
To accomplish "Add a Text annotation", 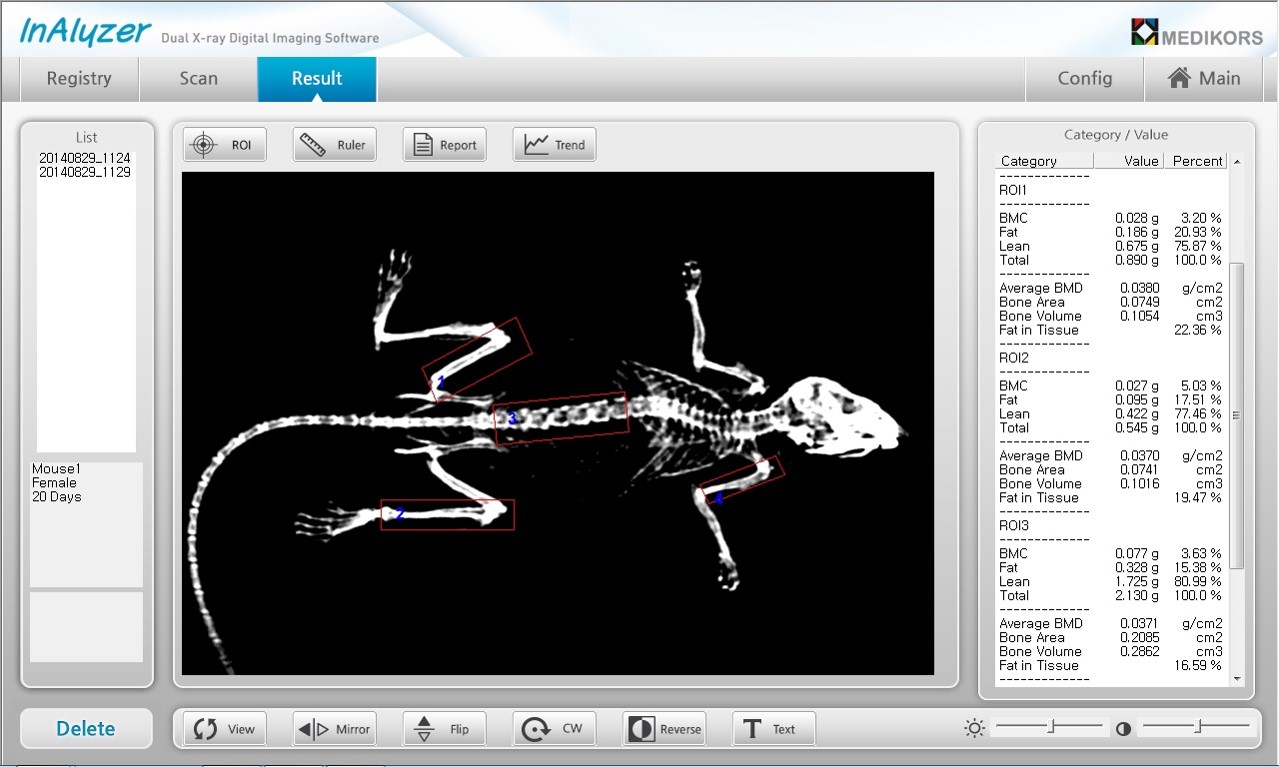I will tap(773, 729).
